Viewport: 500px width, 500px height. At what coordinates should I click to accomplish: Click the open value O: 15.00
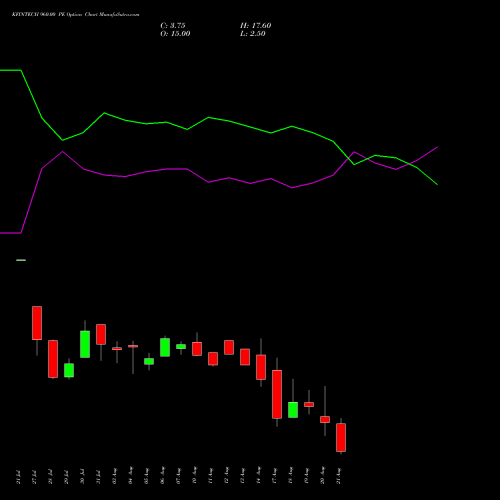point(175,33)
